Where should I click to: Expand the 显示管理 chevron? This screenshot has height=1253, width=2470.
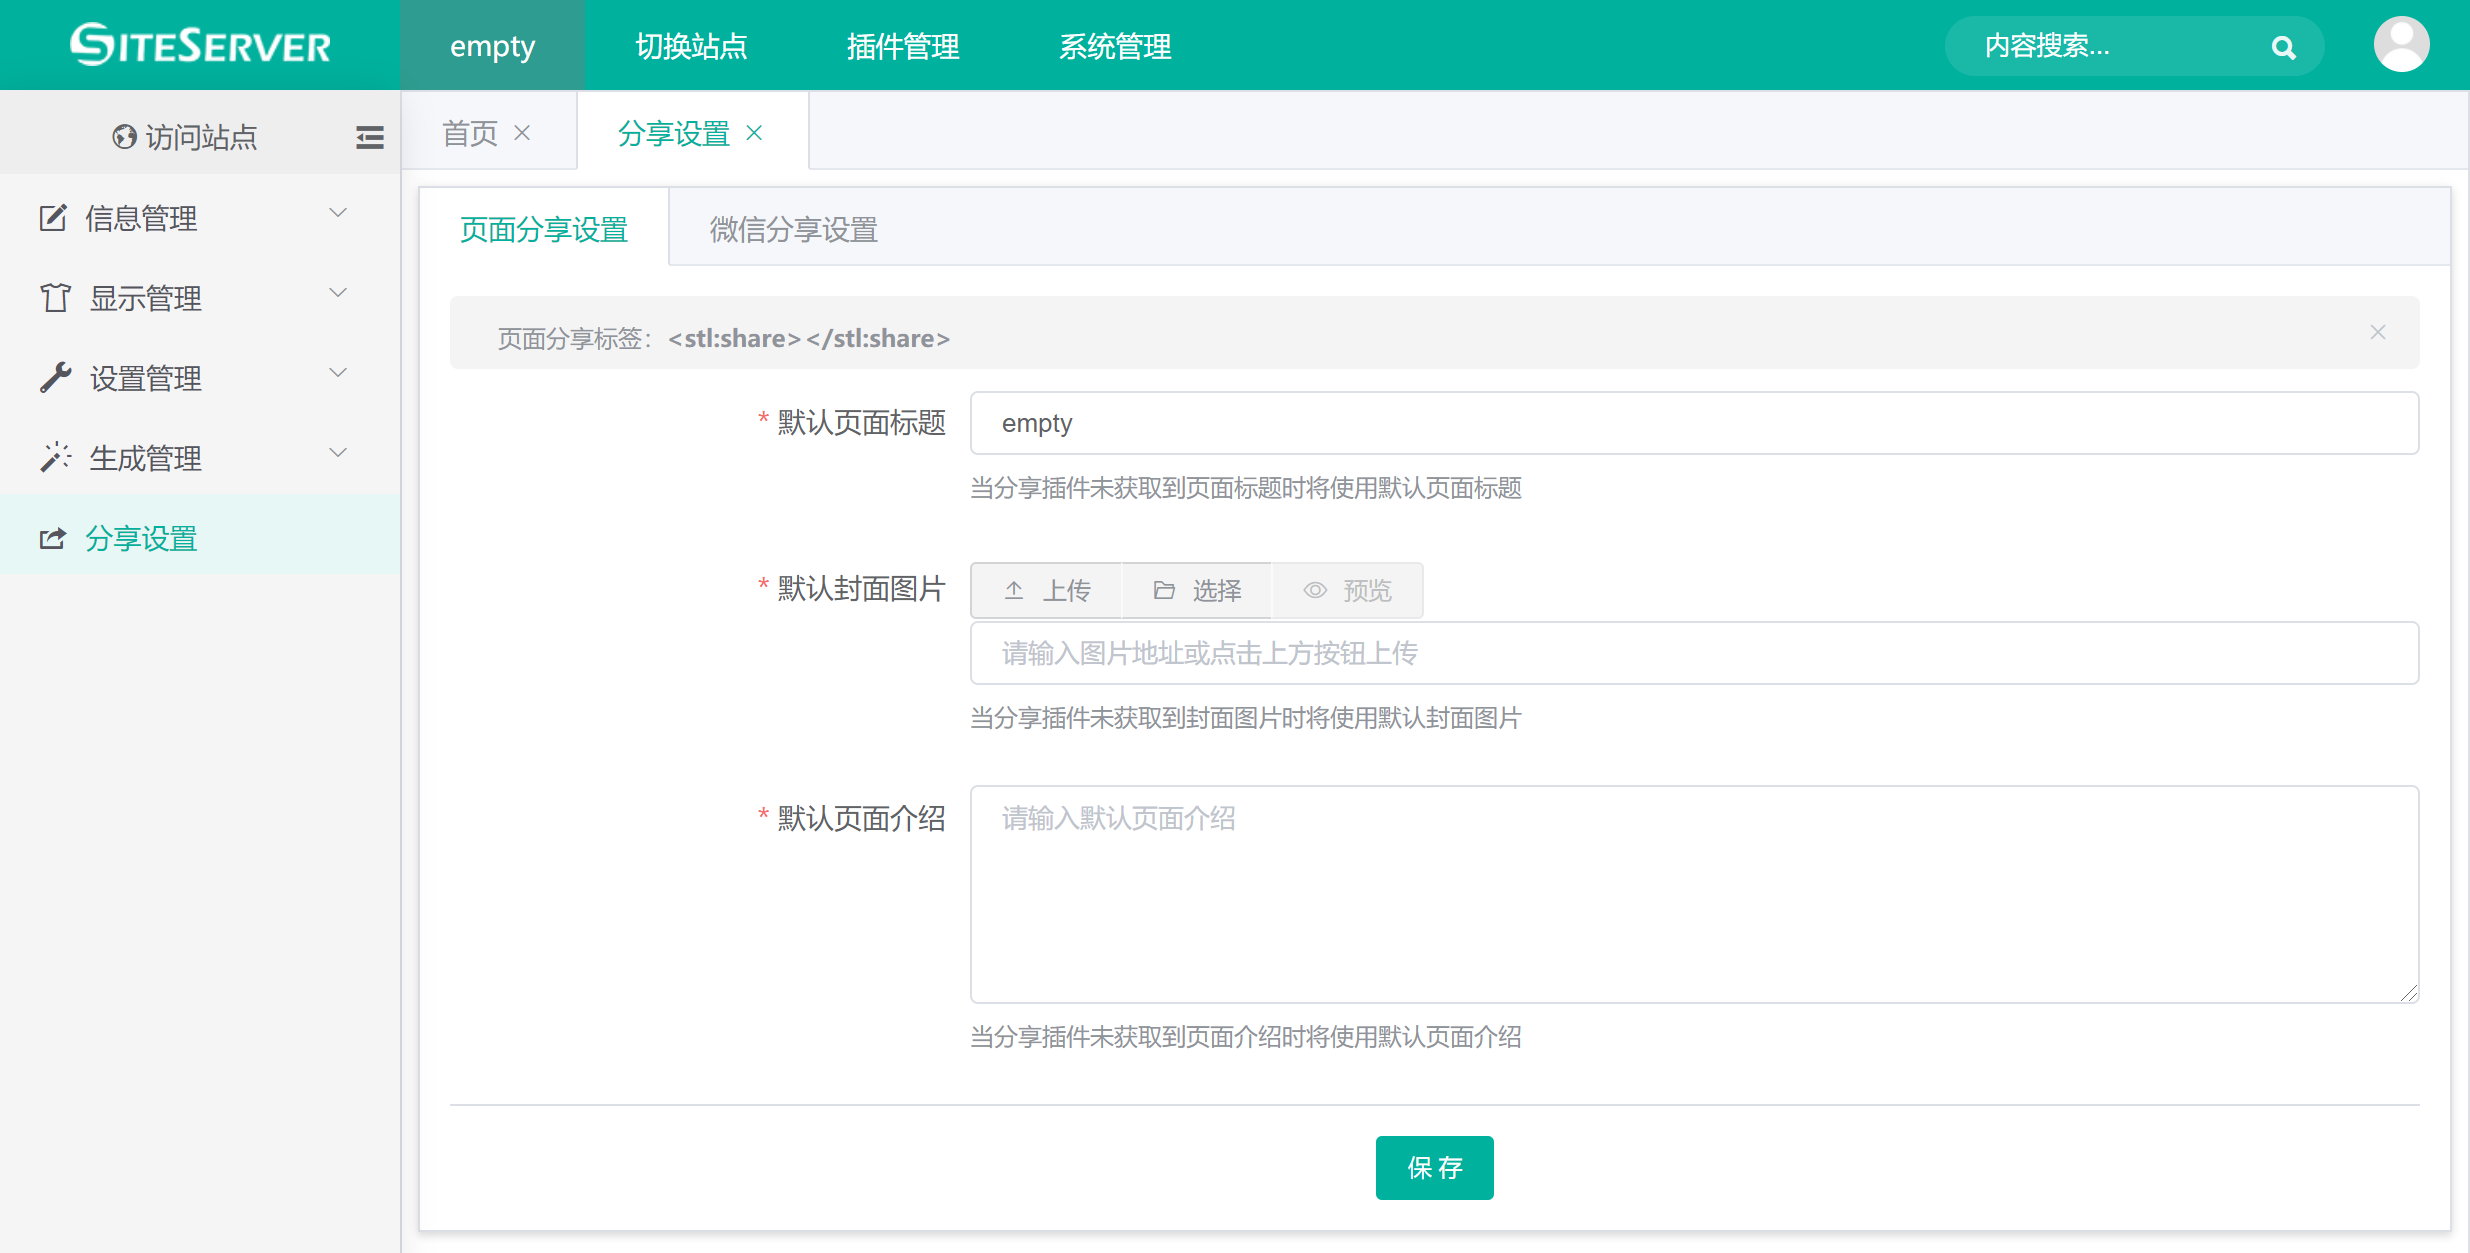tap(338, 293)
